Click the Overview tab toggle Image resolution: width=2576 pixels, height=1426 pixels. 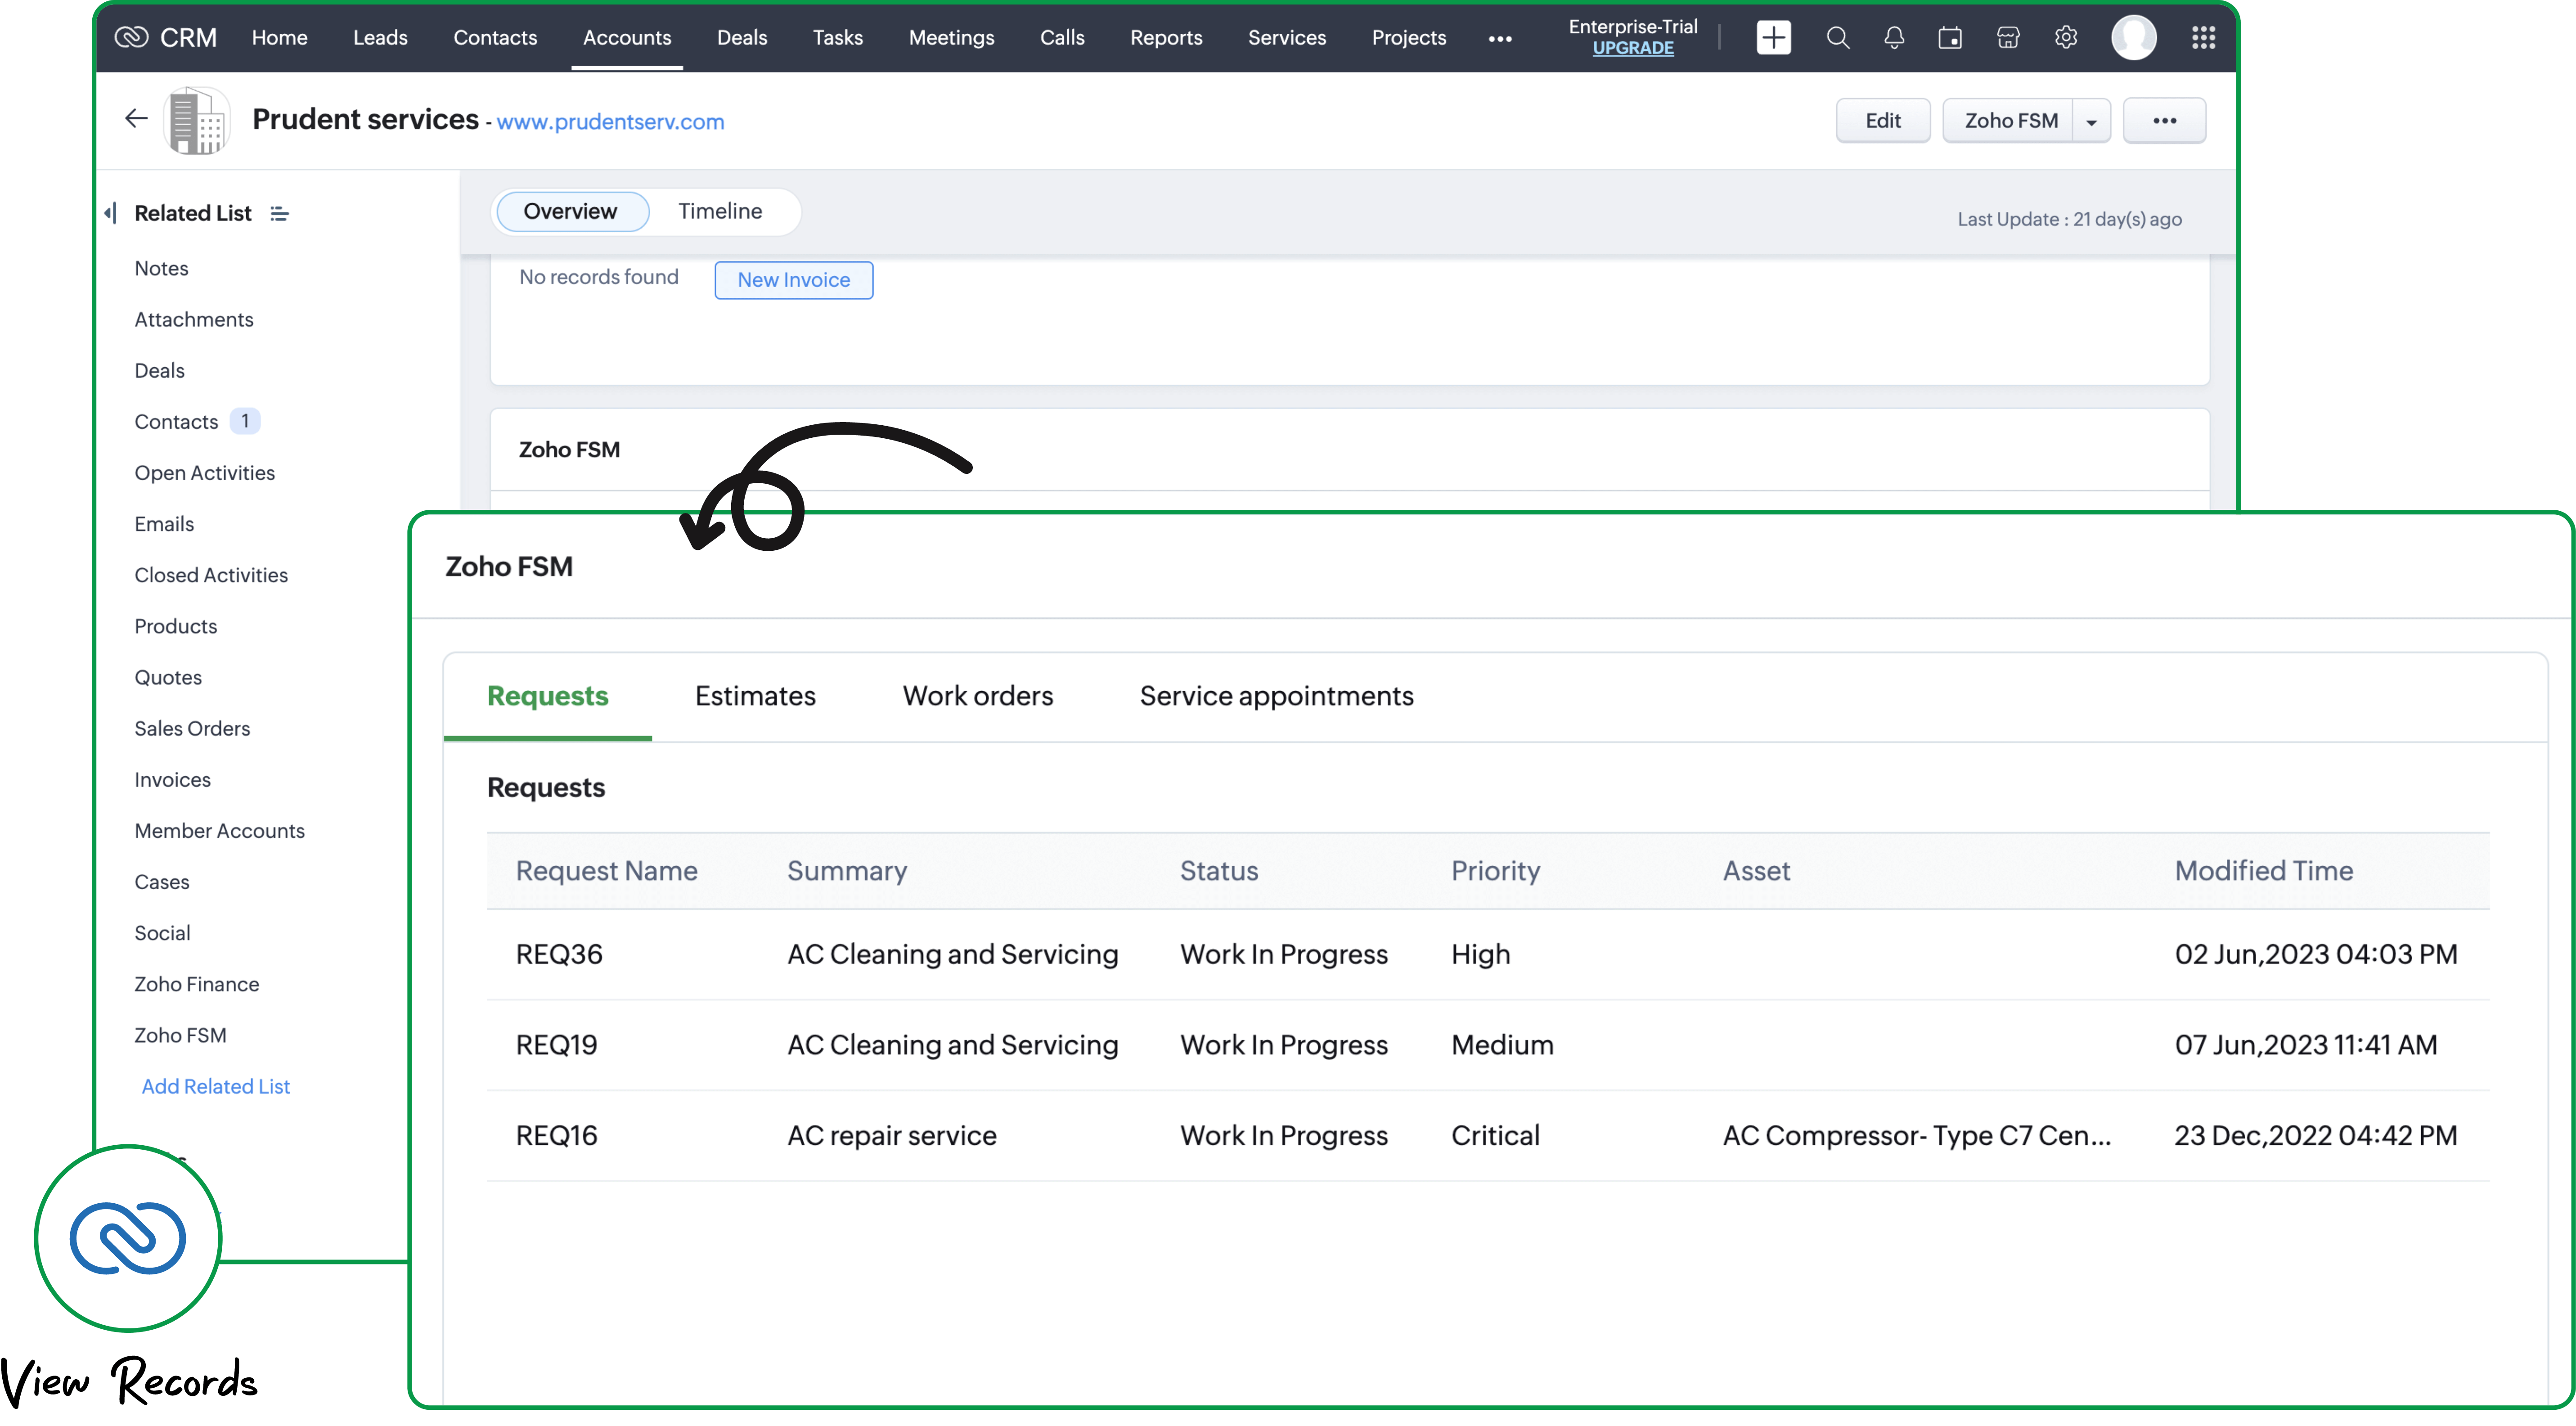pyautogui.click(x=569, y=211)
